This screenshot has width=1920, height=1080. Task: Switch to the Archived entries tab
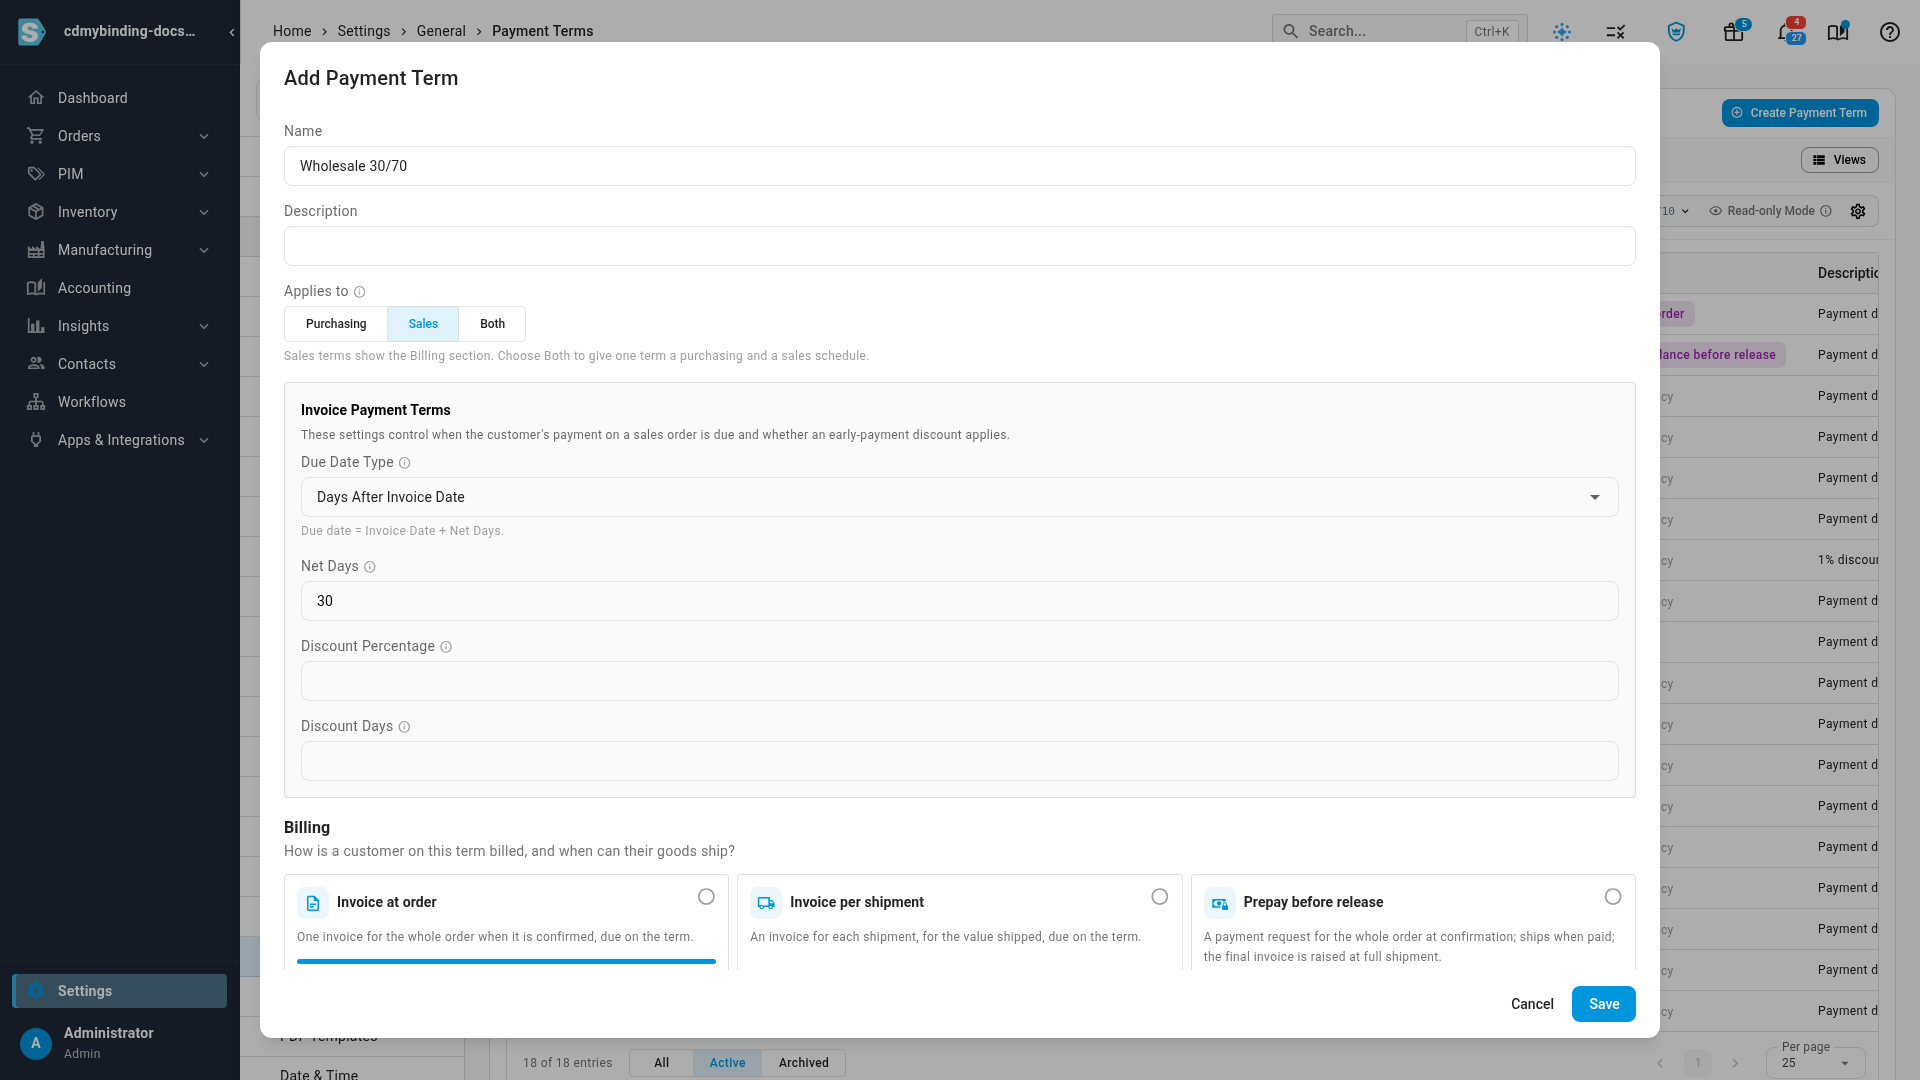coord(804,1063)
